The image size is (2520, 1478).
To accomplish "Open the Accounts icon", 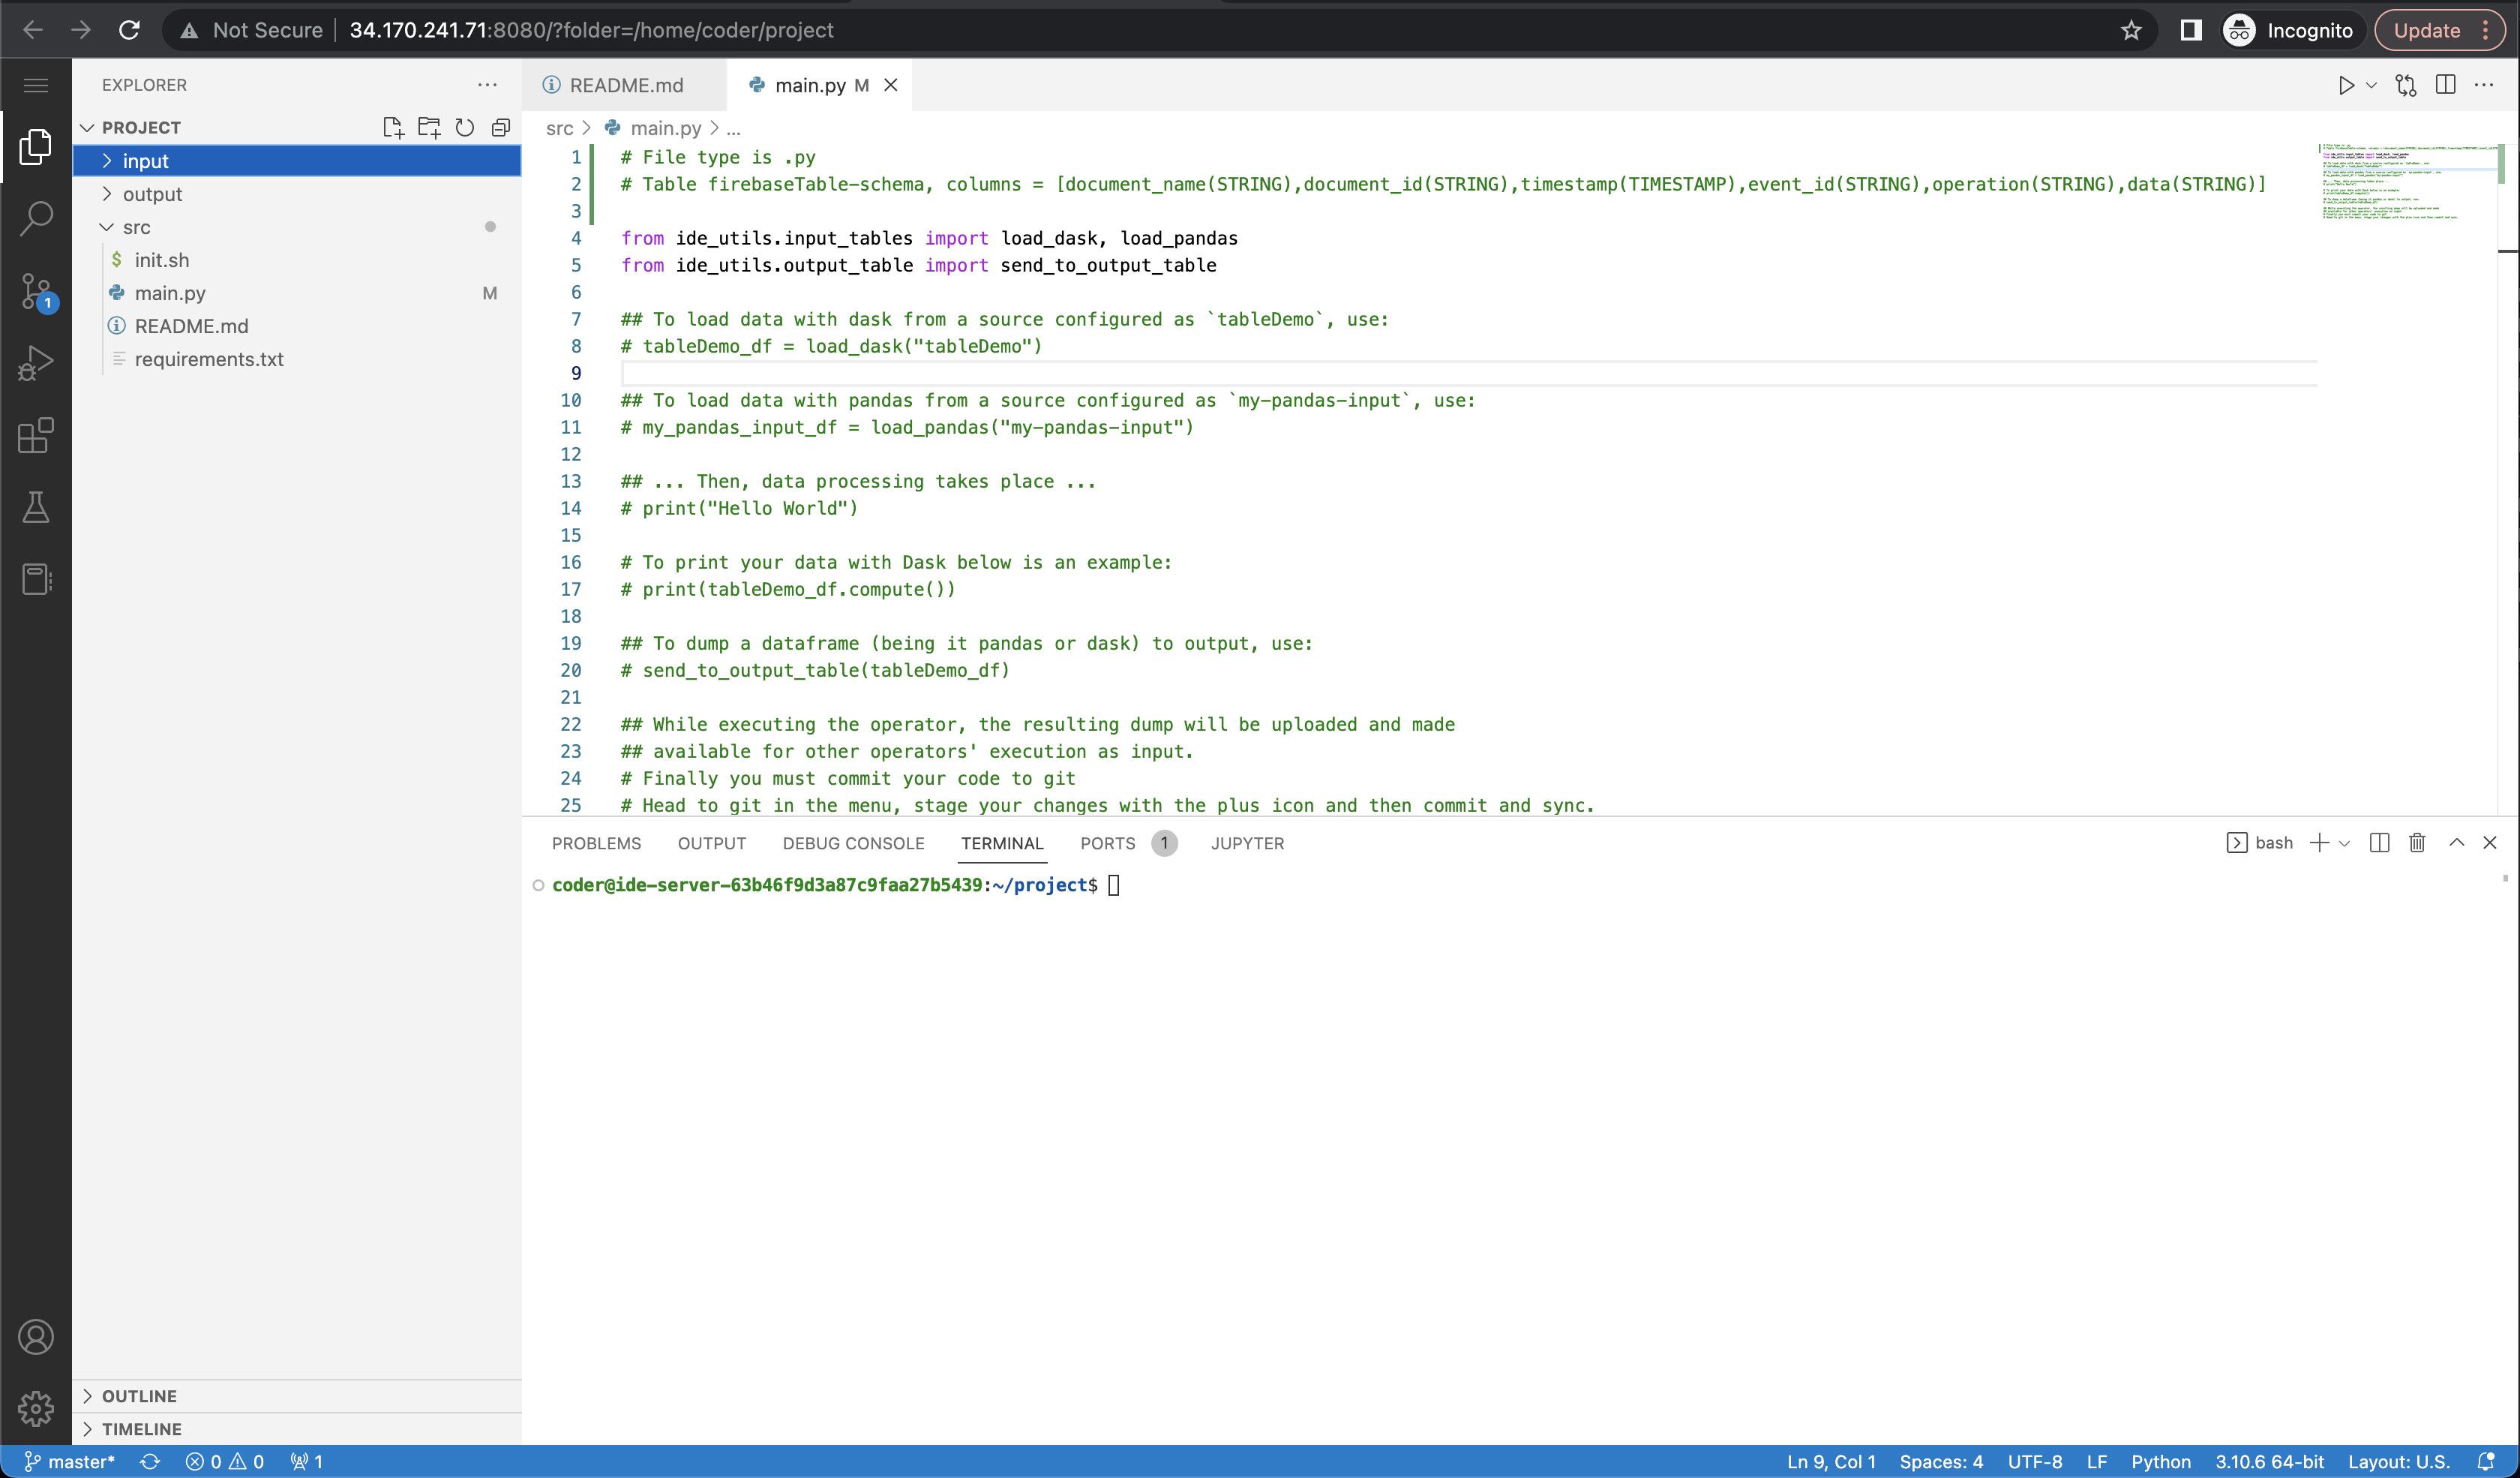I will click(x=36, y=1337).
